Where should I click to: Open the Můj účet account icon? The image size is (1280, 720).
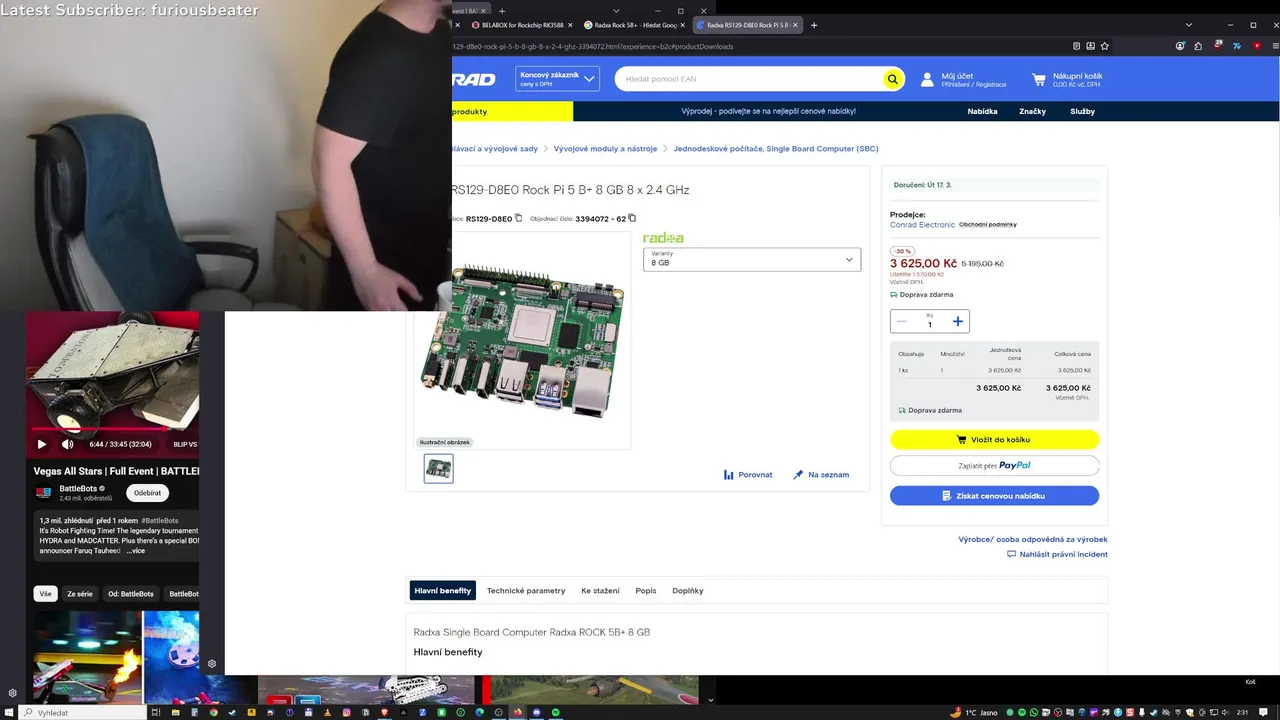pyautogui.click(x=927, y=79)
